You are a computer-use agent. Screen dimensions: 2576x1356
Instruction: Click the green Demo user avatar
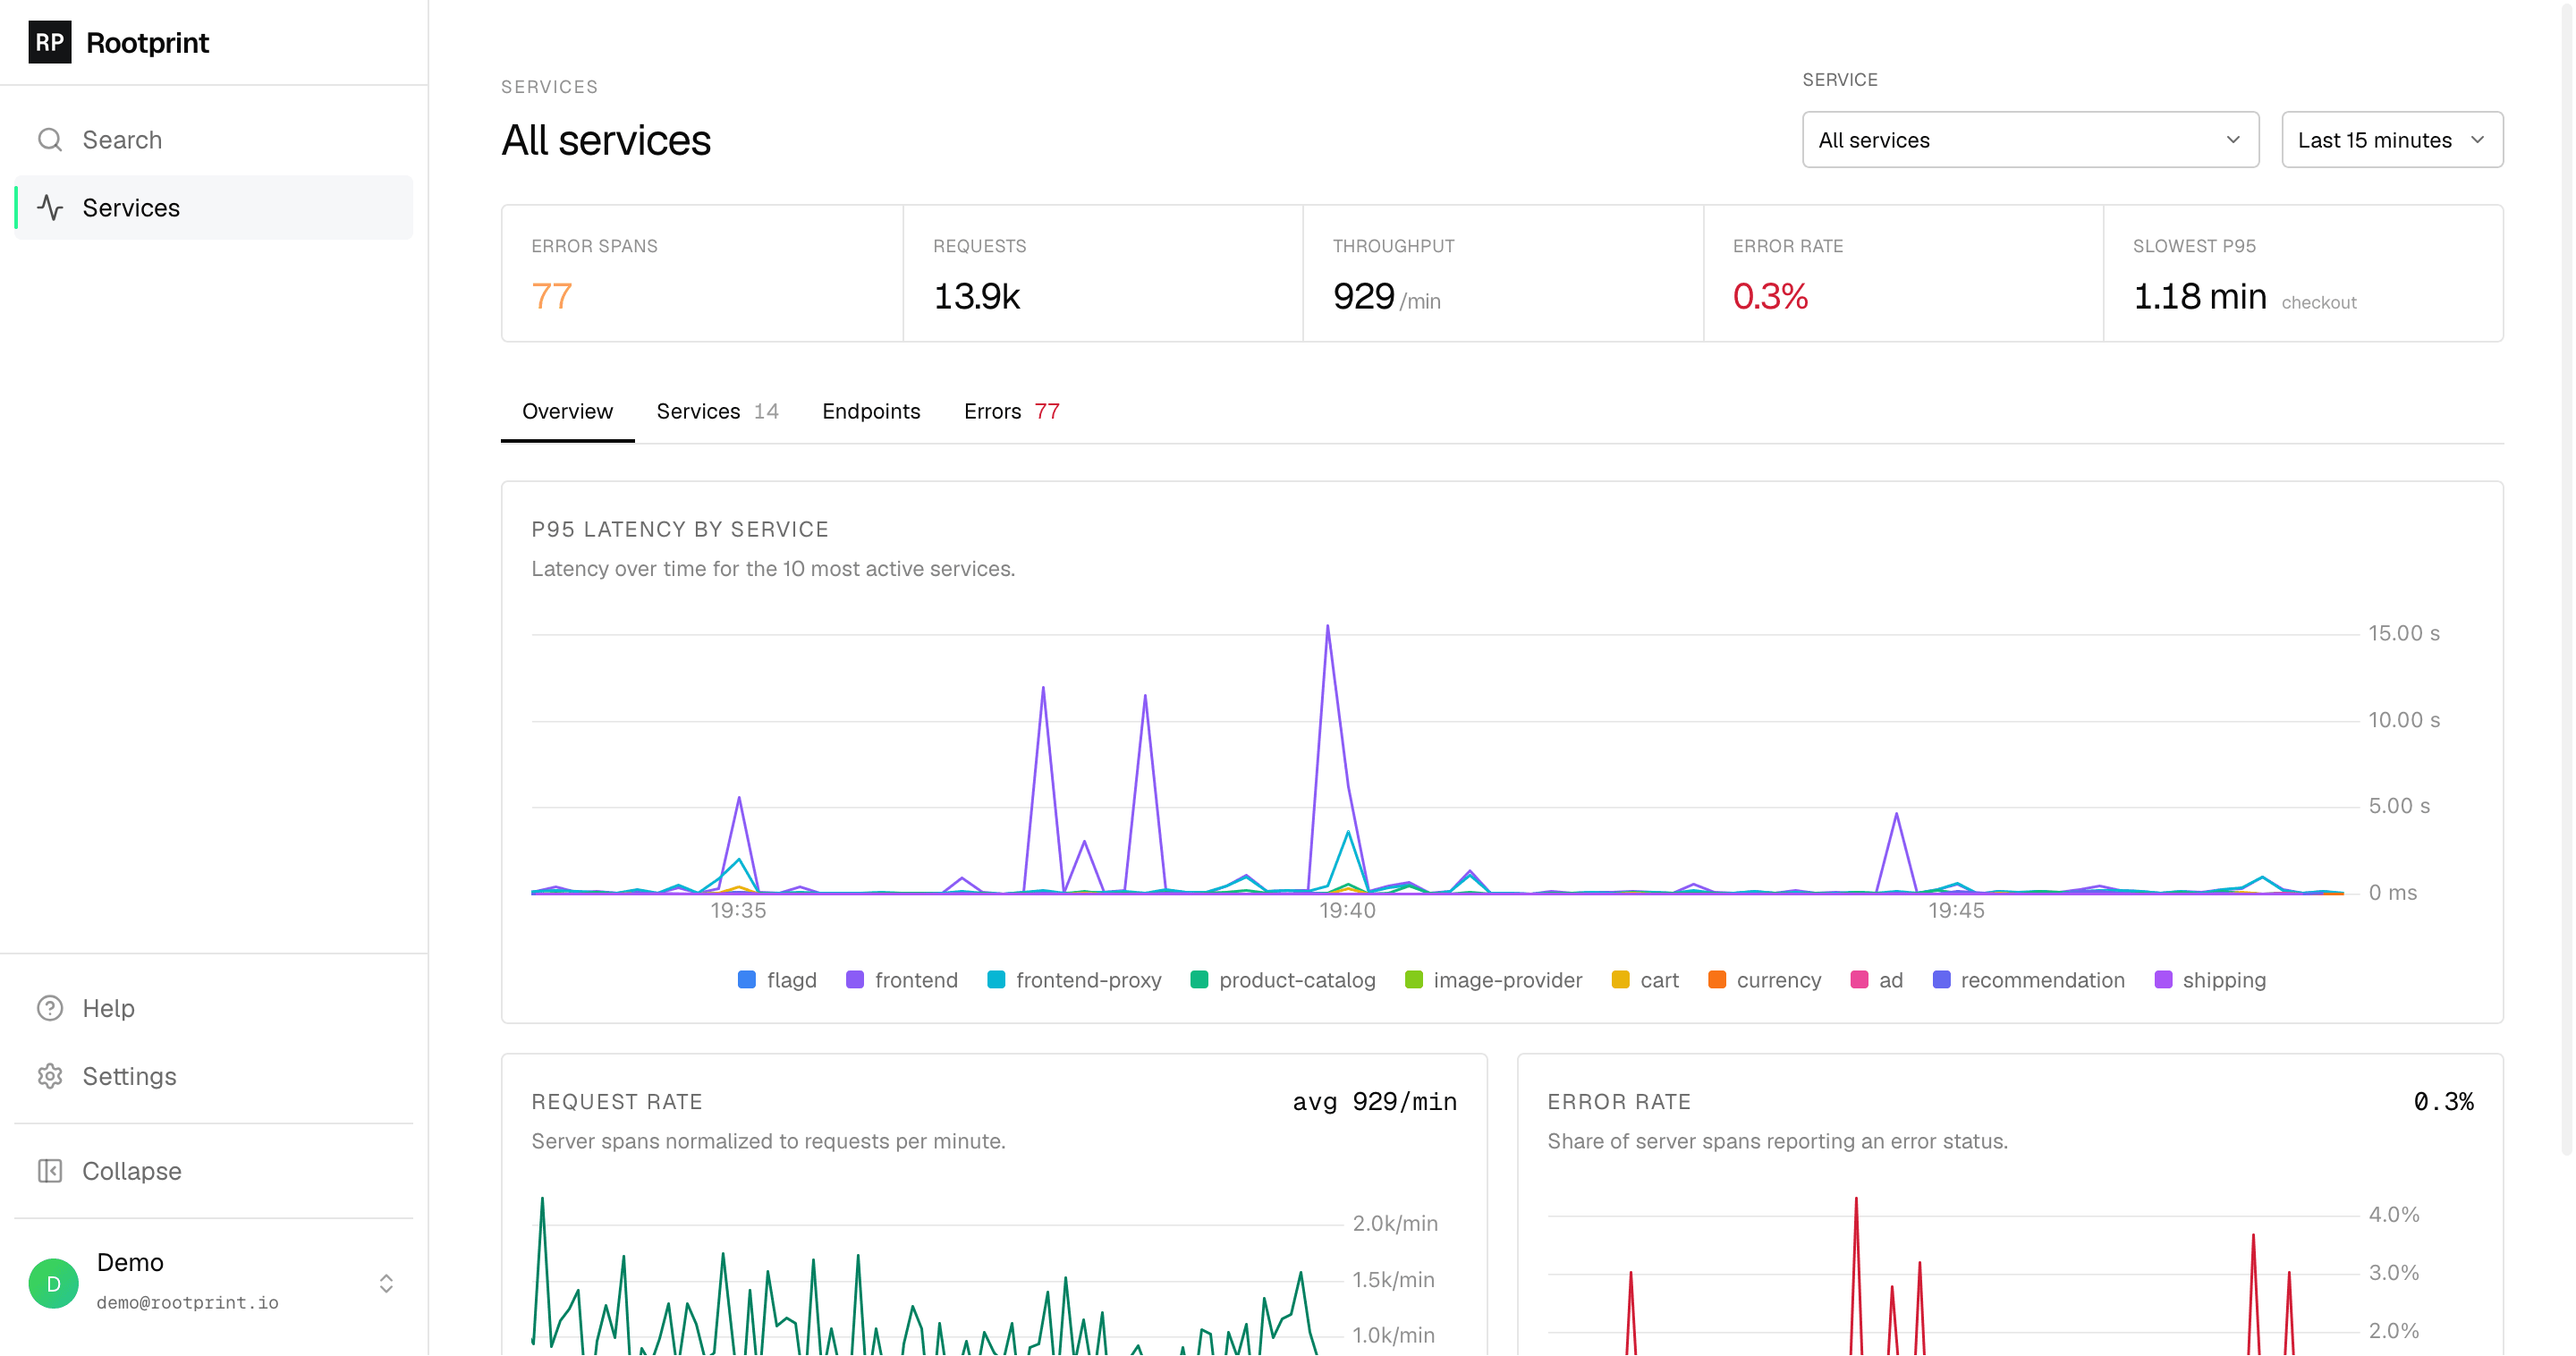[x=53, y=1284]
